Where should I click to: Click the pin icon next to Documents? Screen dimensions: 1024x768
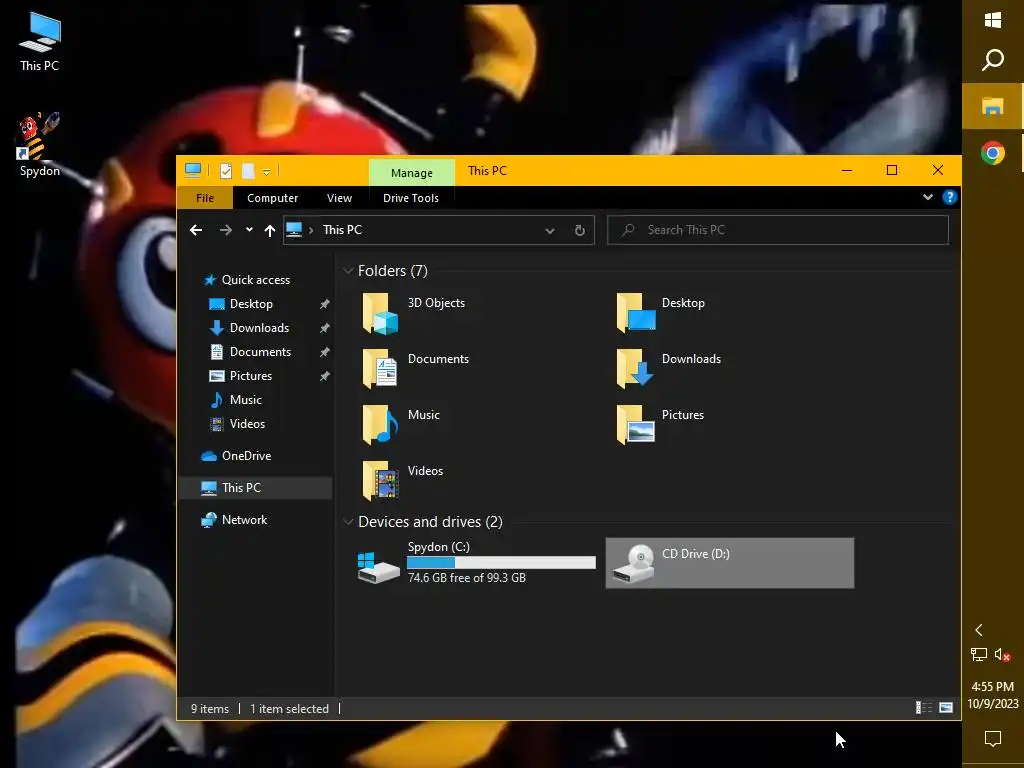(x=324, y=353)
